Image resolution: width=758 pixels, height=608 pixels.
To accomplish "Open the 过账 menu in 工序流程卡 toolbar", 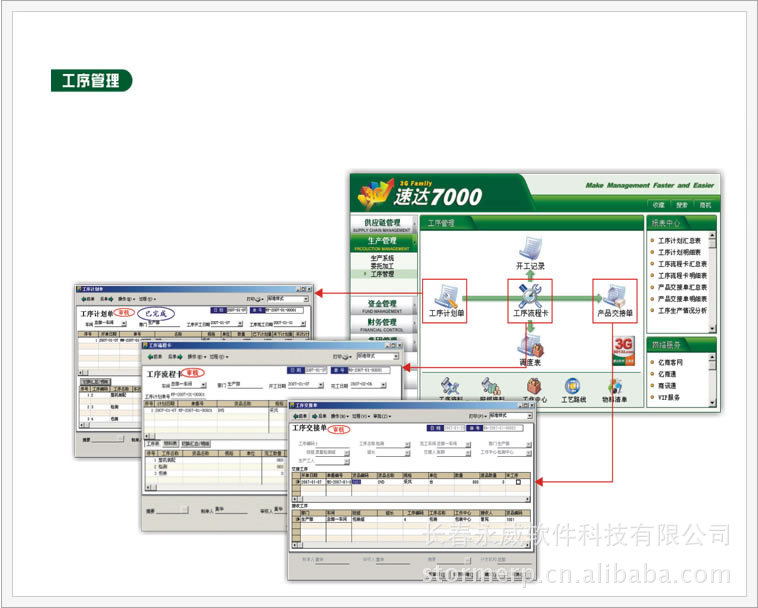I will pos(219,357).
